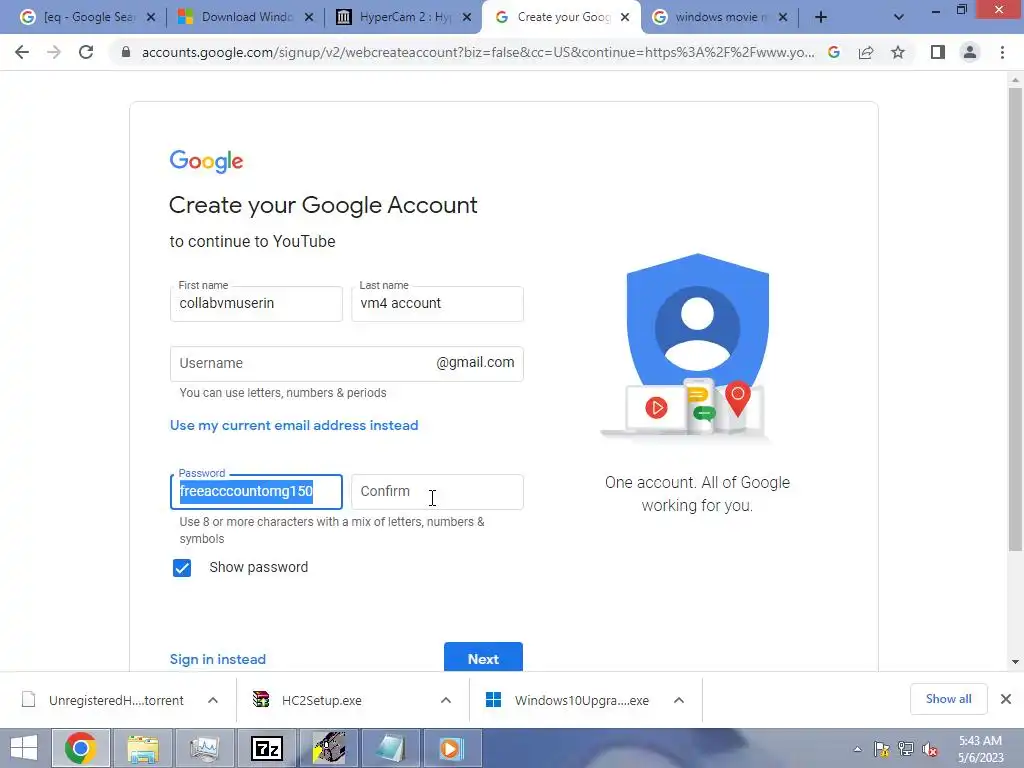Open the tab search chevron

point(899,17)
